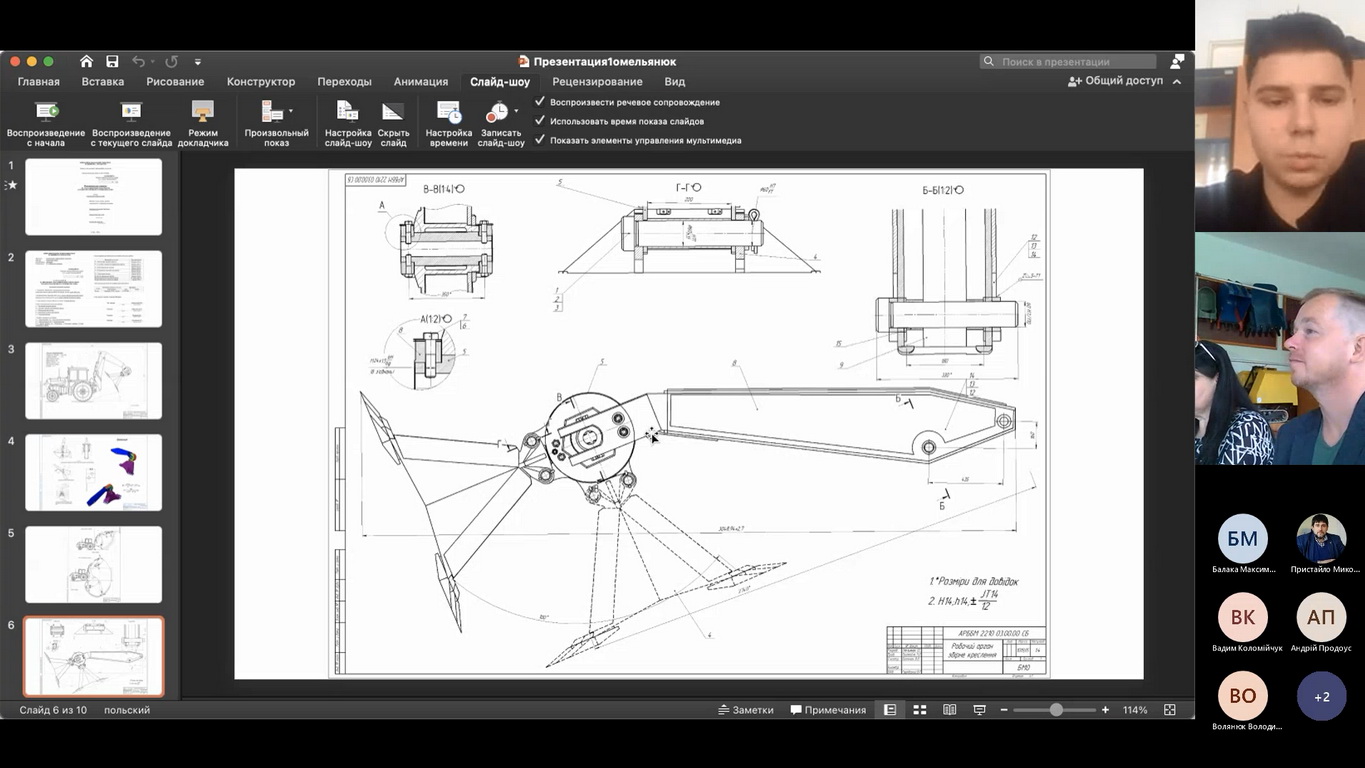Open the 'Вид' ribbon tab
The height and width of the screenshot is (768, 1365).
point(675,82)
